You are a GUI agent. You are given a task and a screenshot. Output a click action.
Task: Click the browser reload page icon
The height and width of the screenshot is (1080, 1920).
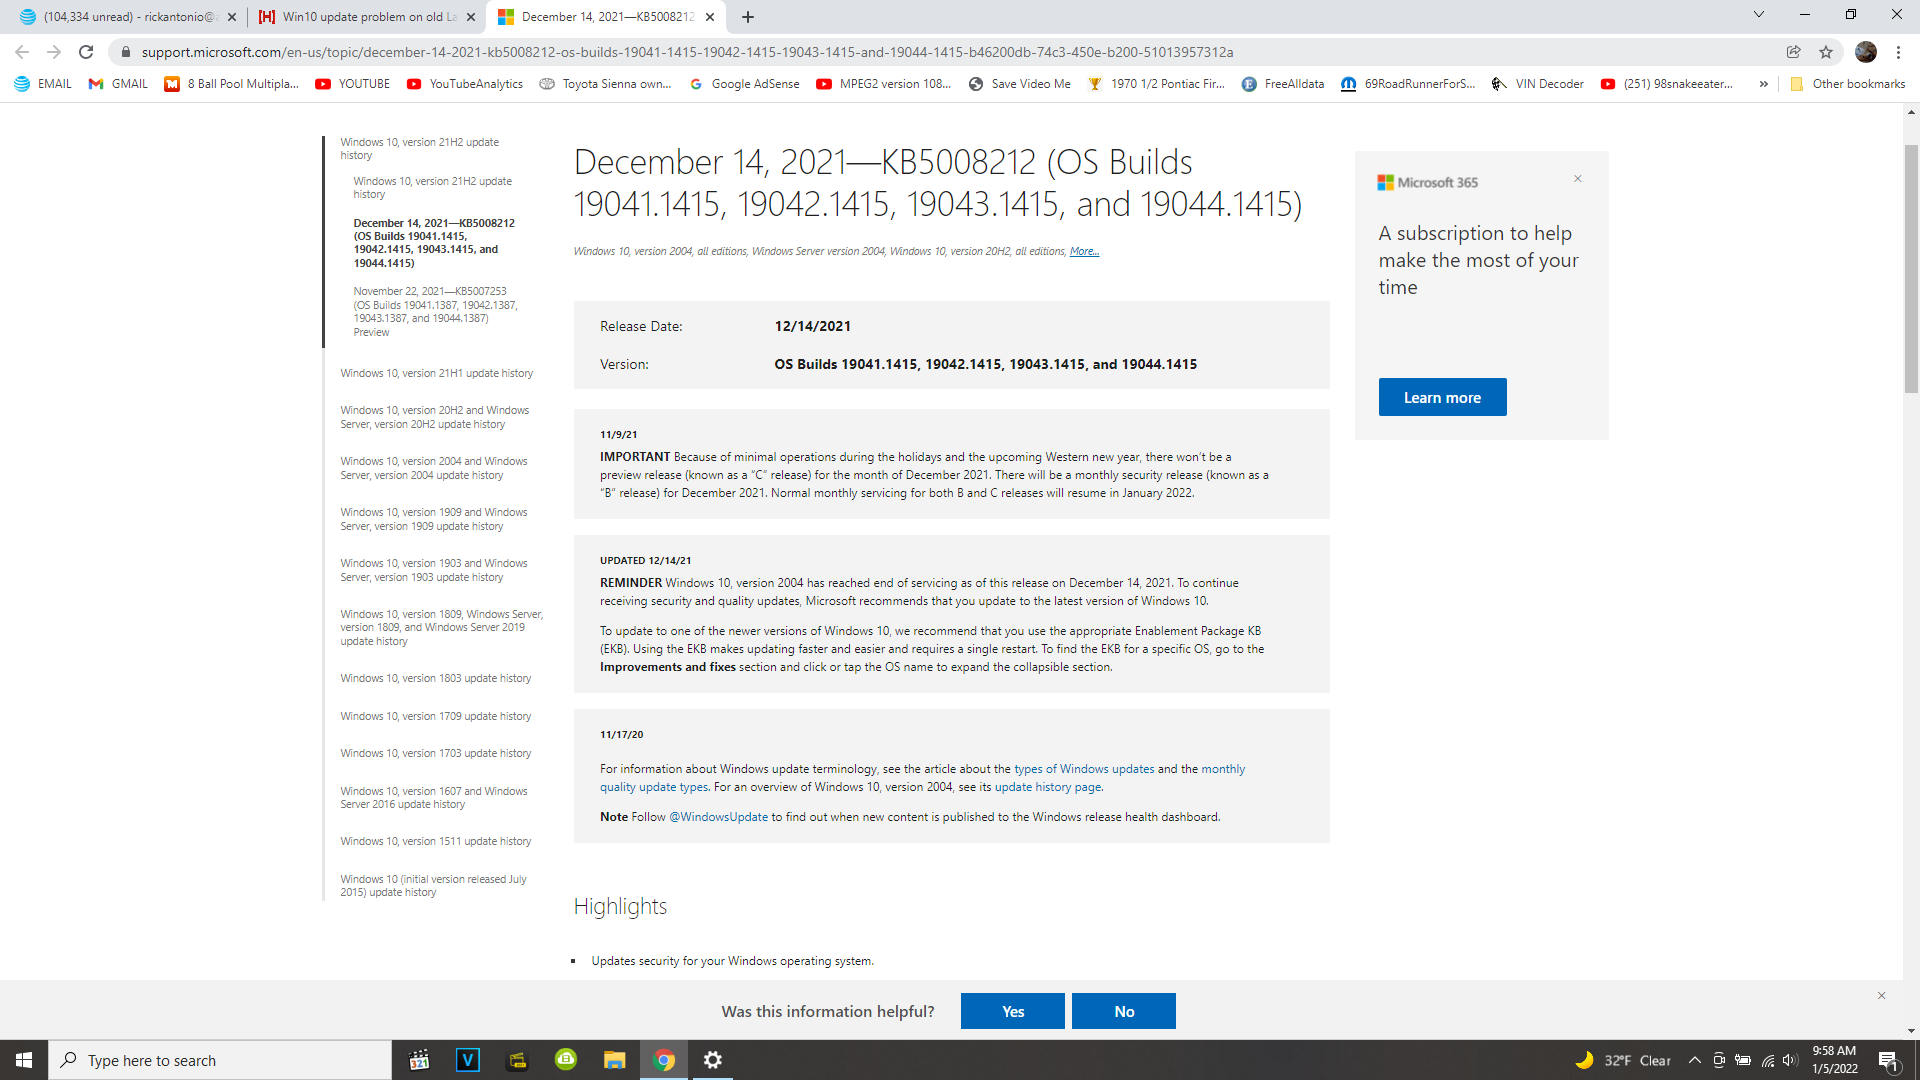point(86,52)
